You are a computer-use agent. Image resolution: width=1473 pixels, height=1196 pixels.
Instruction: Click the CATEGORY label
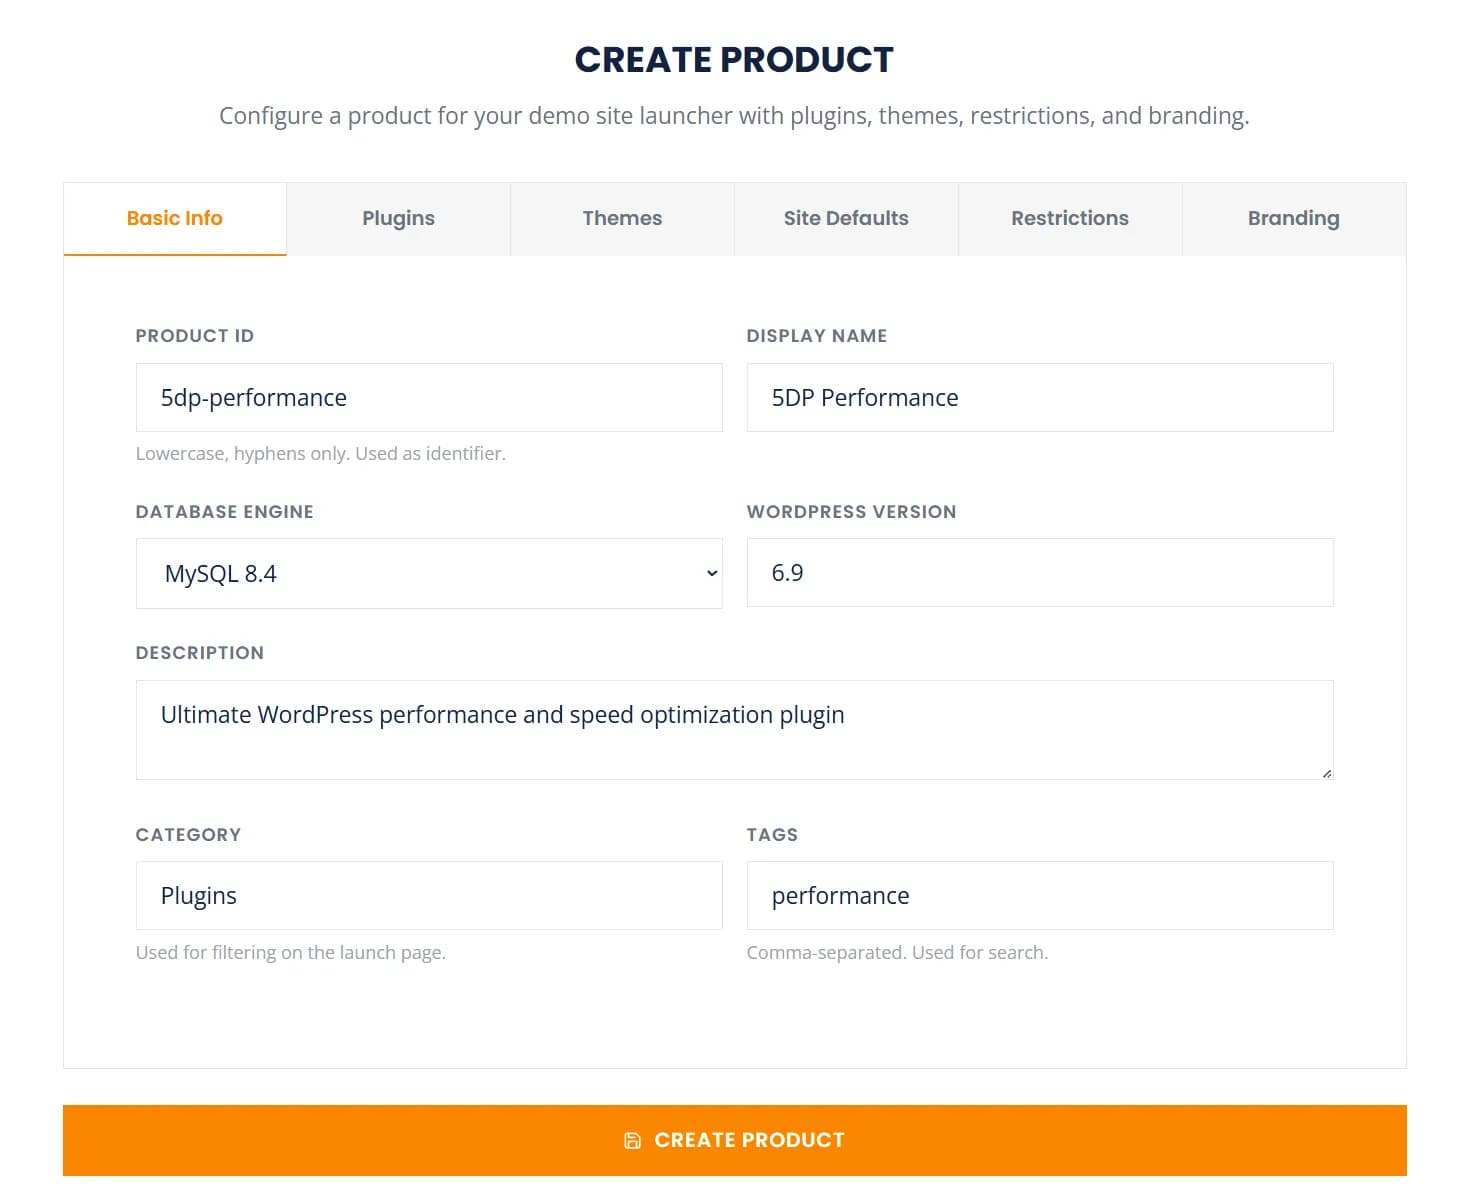[188, 835]
